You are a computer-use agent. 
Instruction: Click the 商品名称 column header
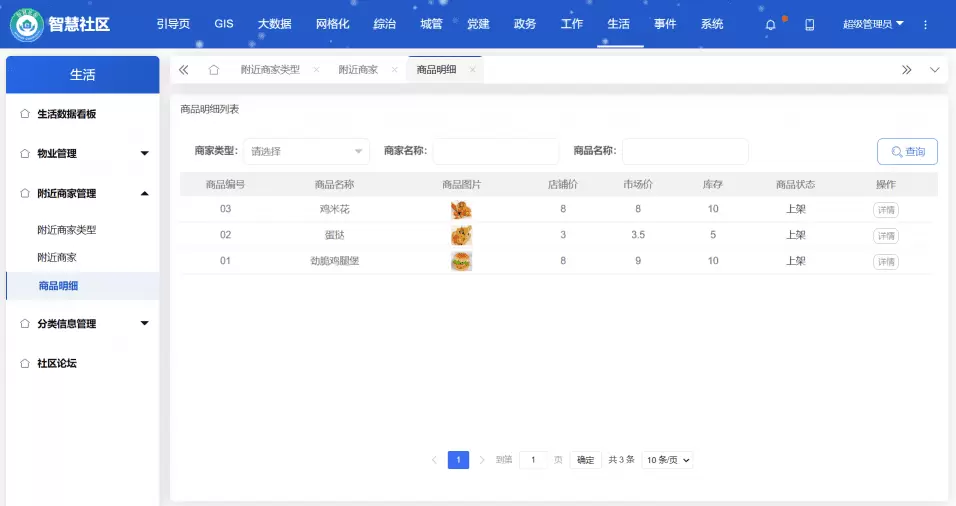(334, 185)
